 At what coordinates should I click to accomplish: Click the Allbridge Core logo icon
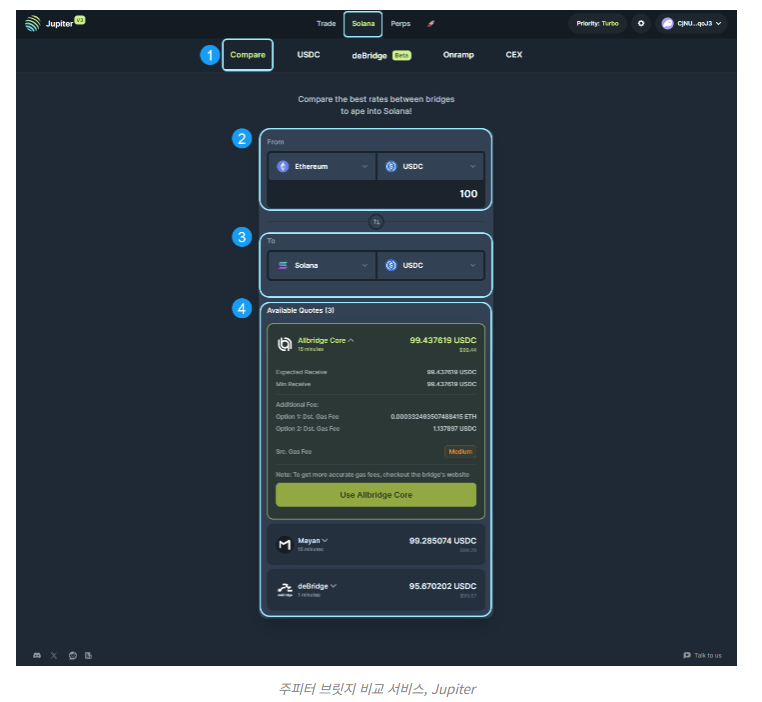coord(285,344)
